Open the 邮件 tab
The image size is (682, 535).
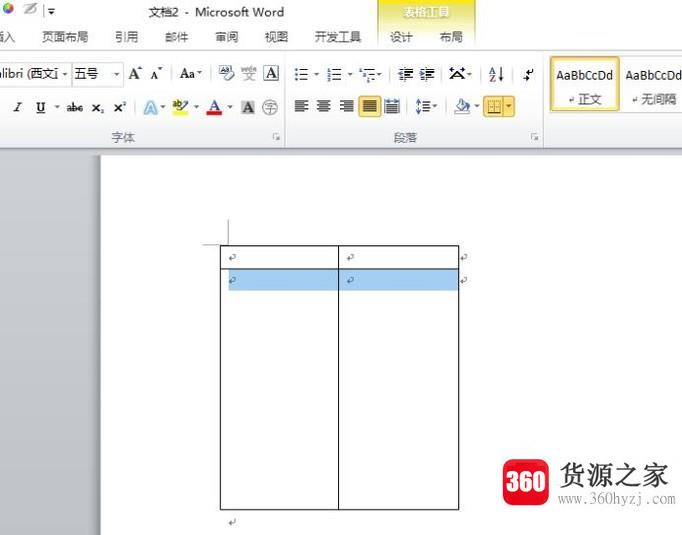[177, 37]
